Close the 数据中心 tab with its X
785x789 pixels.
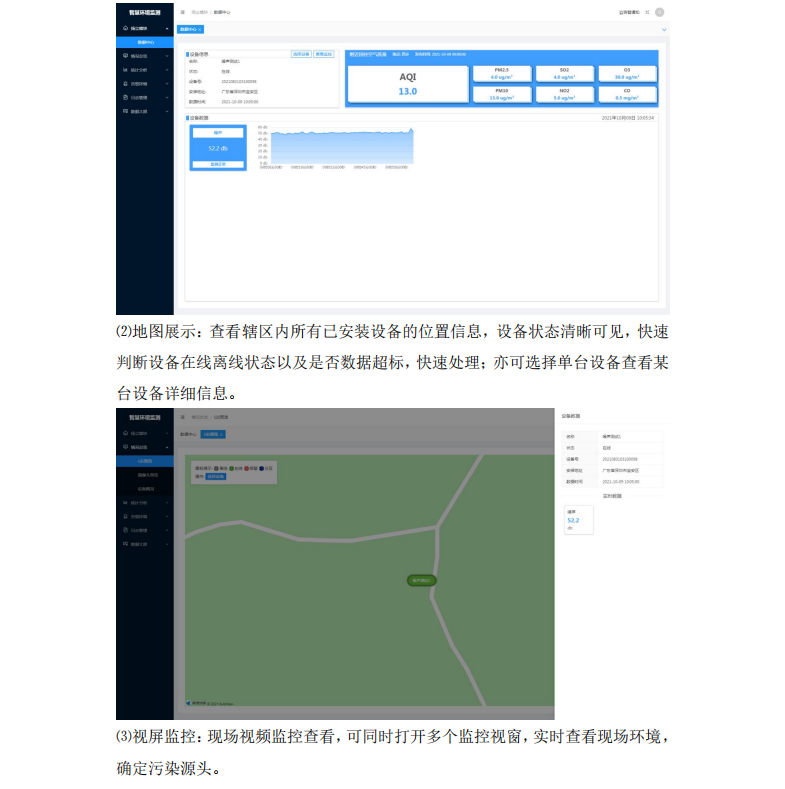200,30
